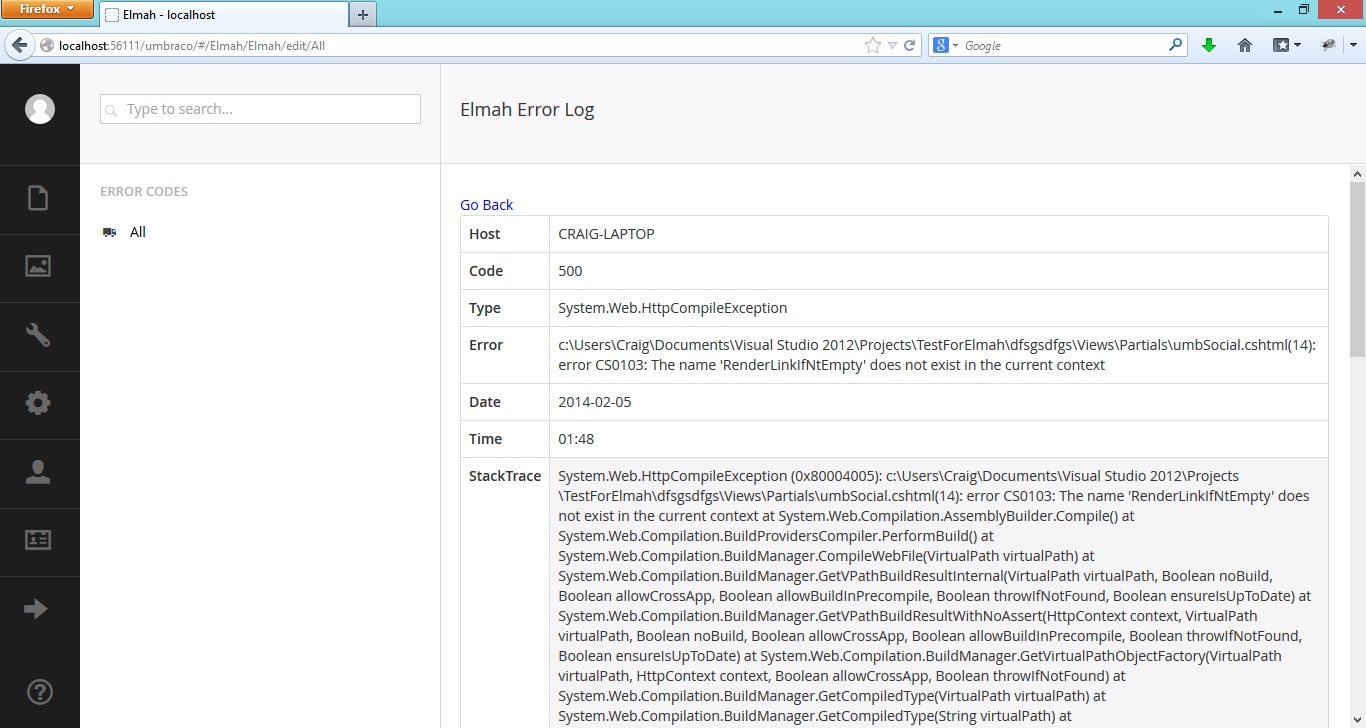
Task: Click the Date row label
Action: click(x=485, y=402)
